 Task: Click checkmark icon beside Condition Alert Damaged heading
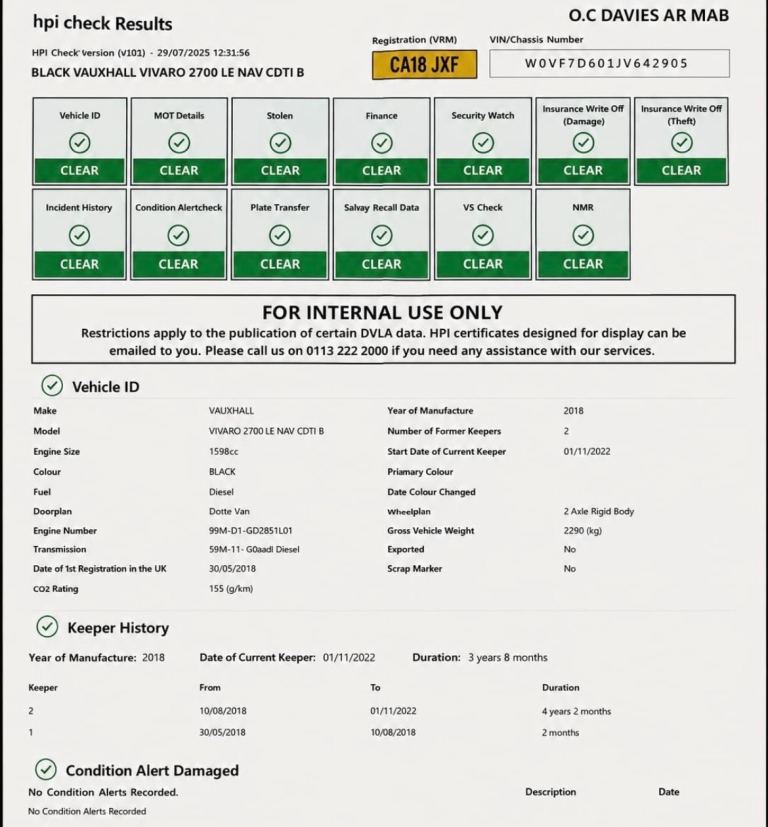tap(46, 770)
